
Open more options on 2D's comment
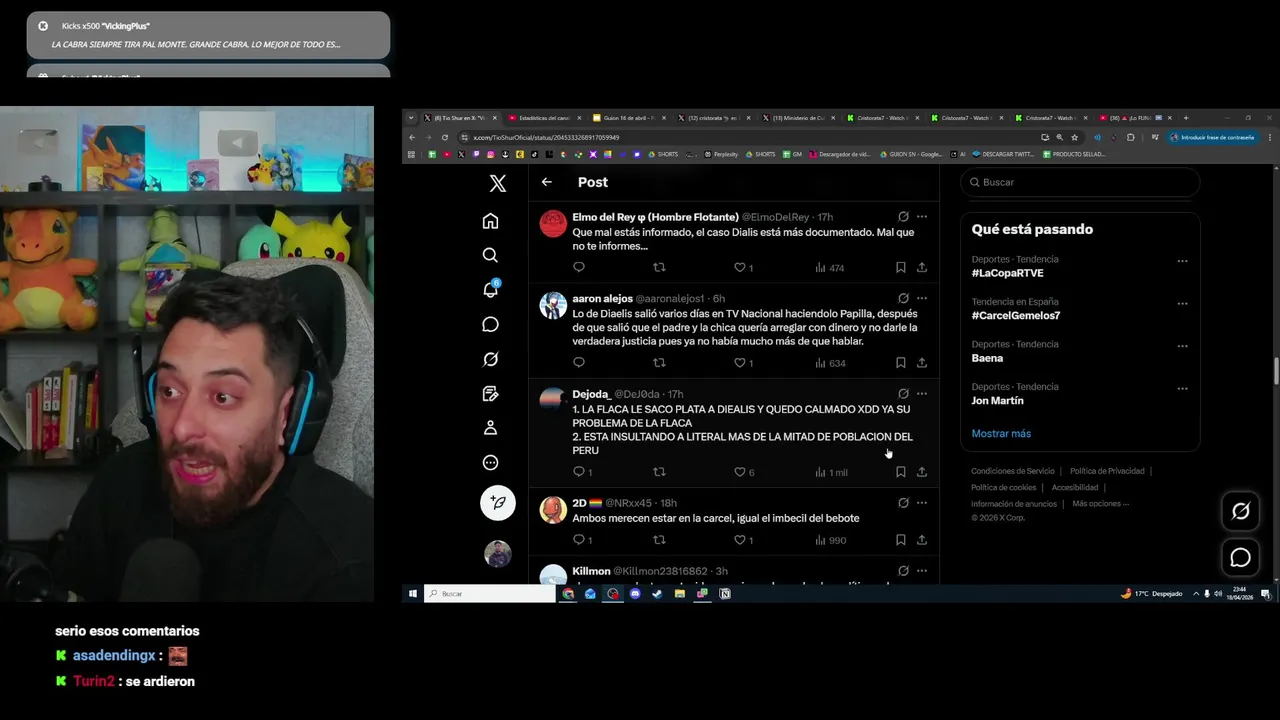tap(922, 503)
